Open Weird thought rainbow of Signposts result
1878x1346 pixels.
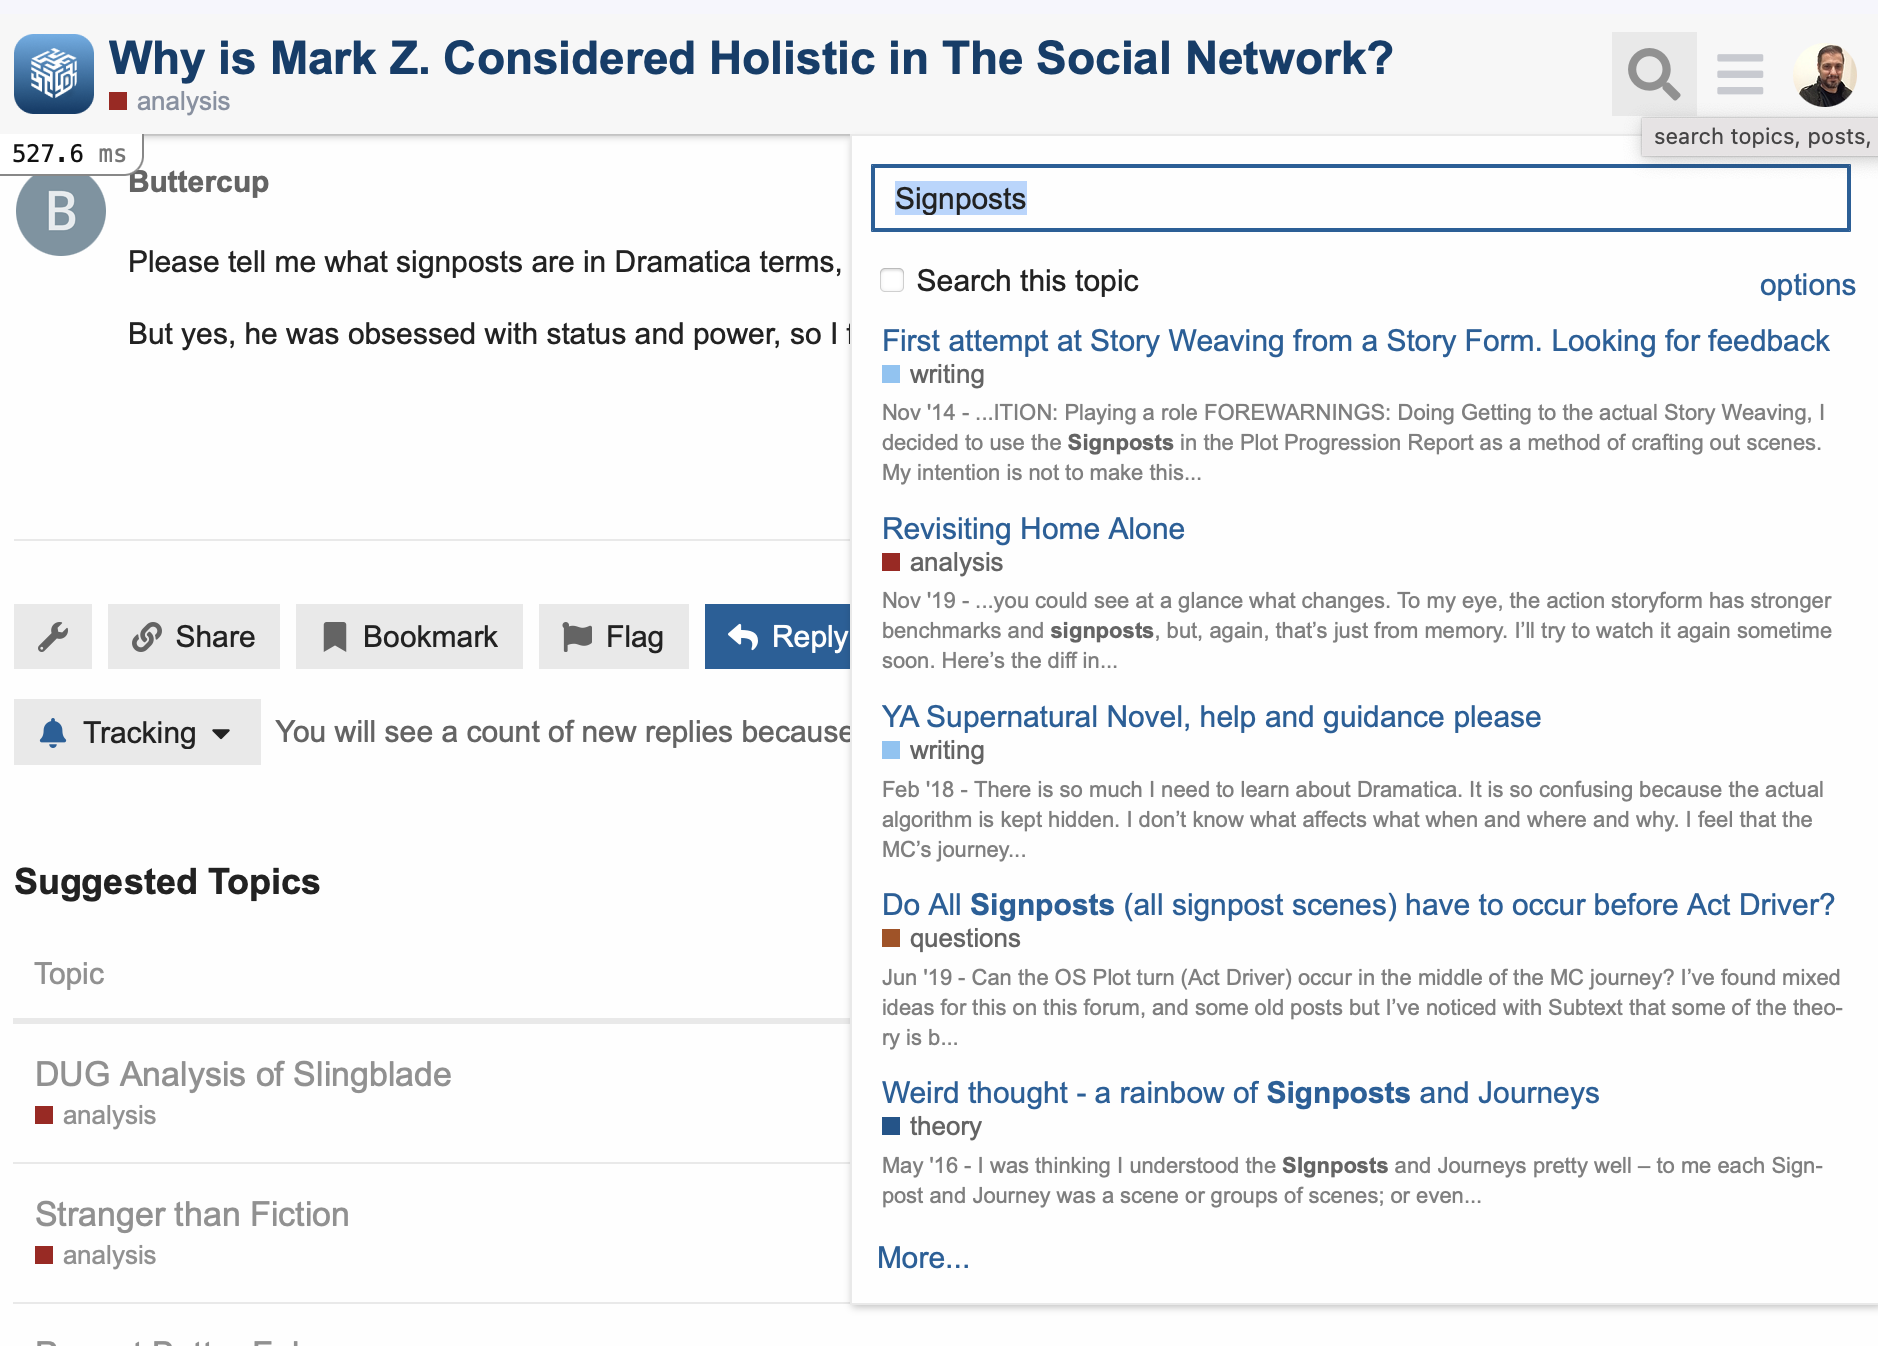pos(1239,1092)
